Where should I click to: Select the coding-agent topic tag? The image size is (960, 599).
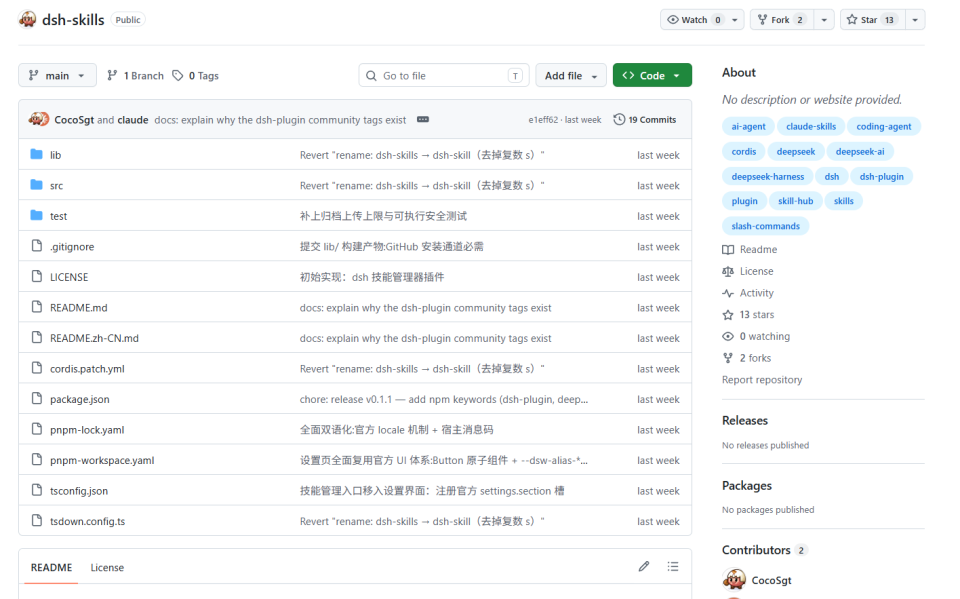pyautogui.click(x=883, y=126)
